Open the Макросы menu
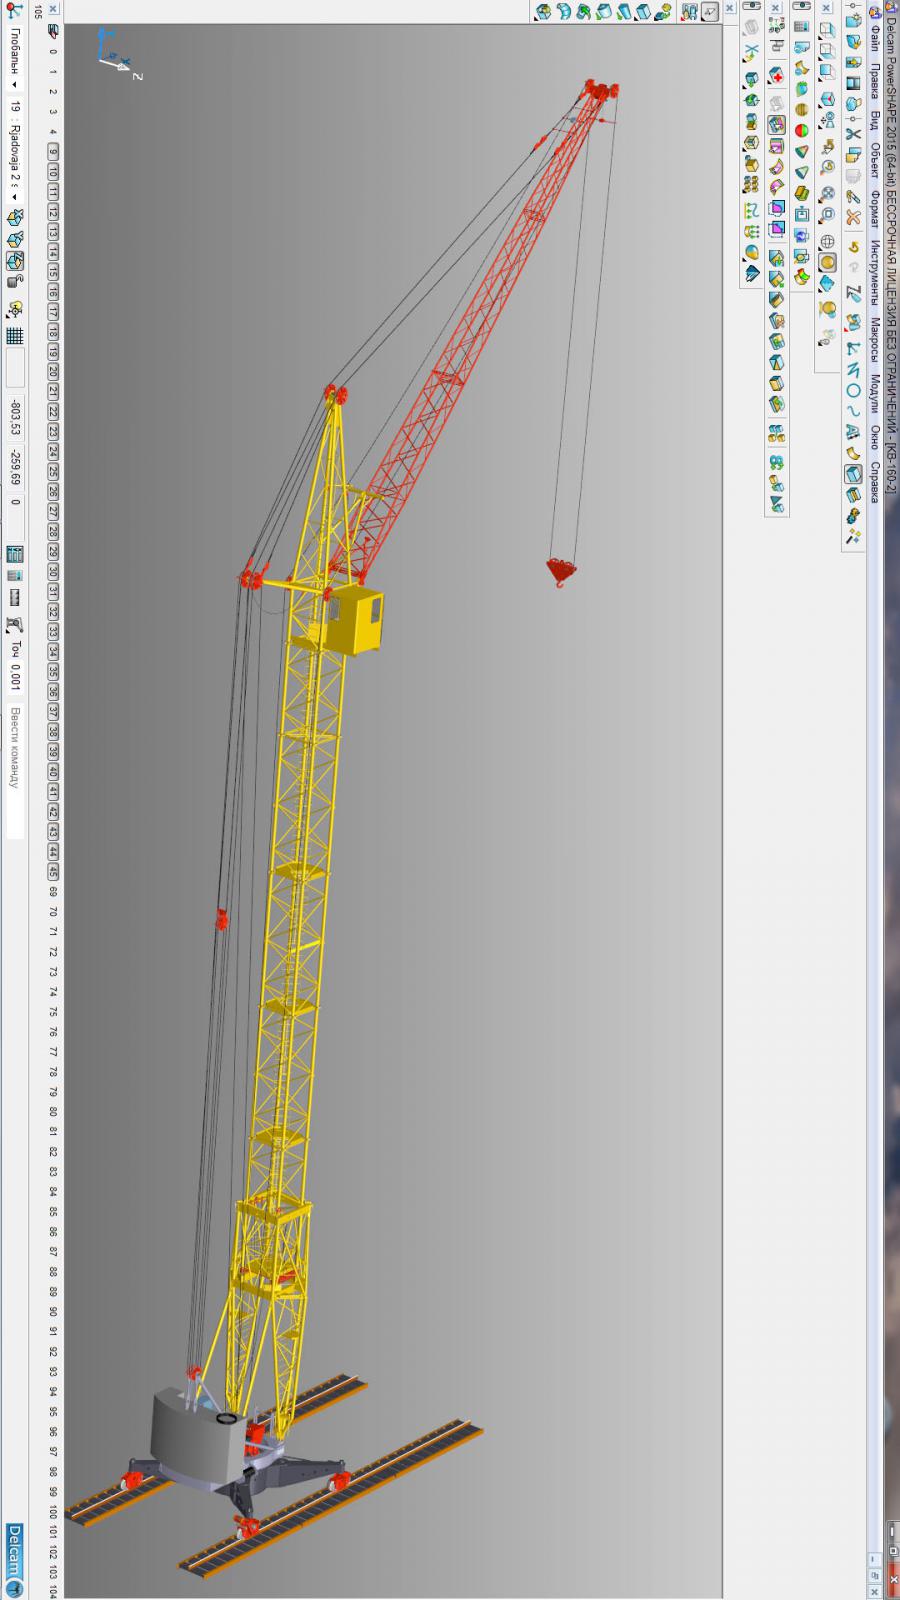The height and width of the screenshot is (1600, 900). 874,340
